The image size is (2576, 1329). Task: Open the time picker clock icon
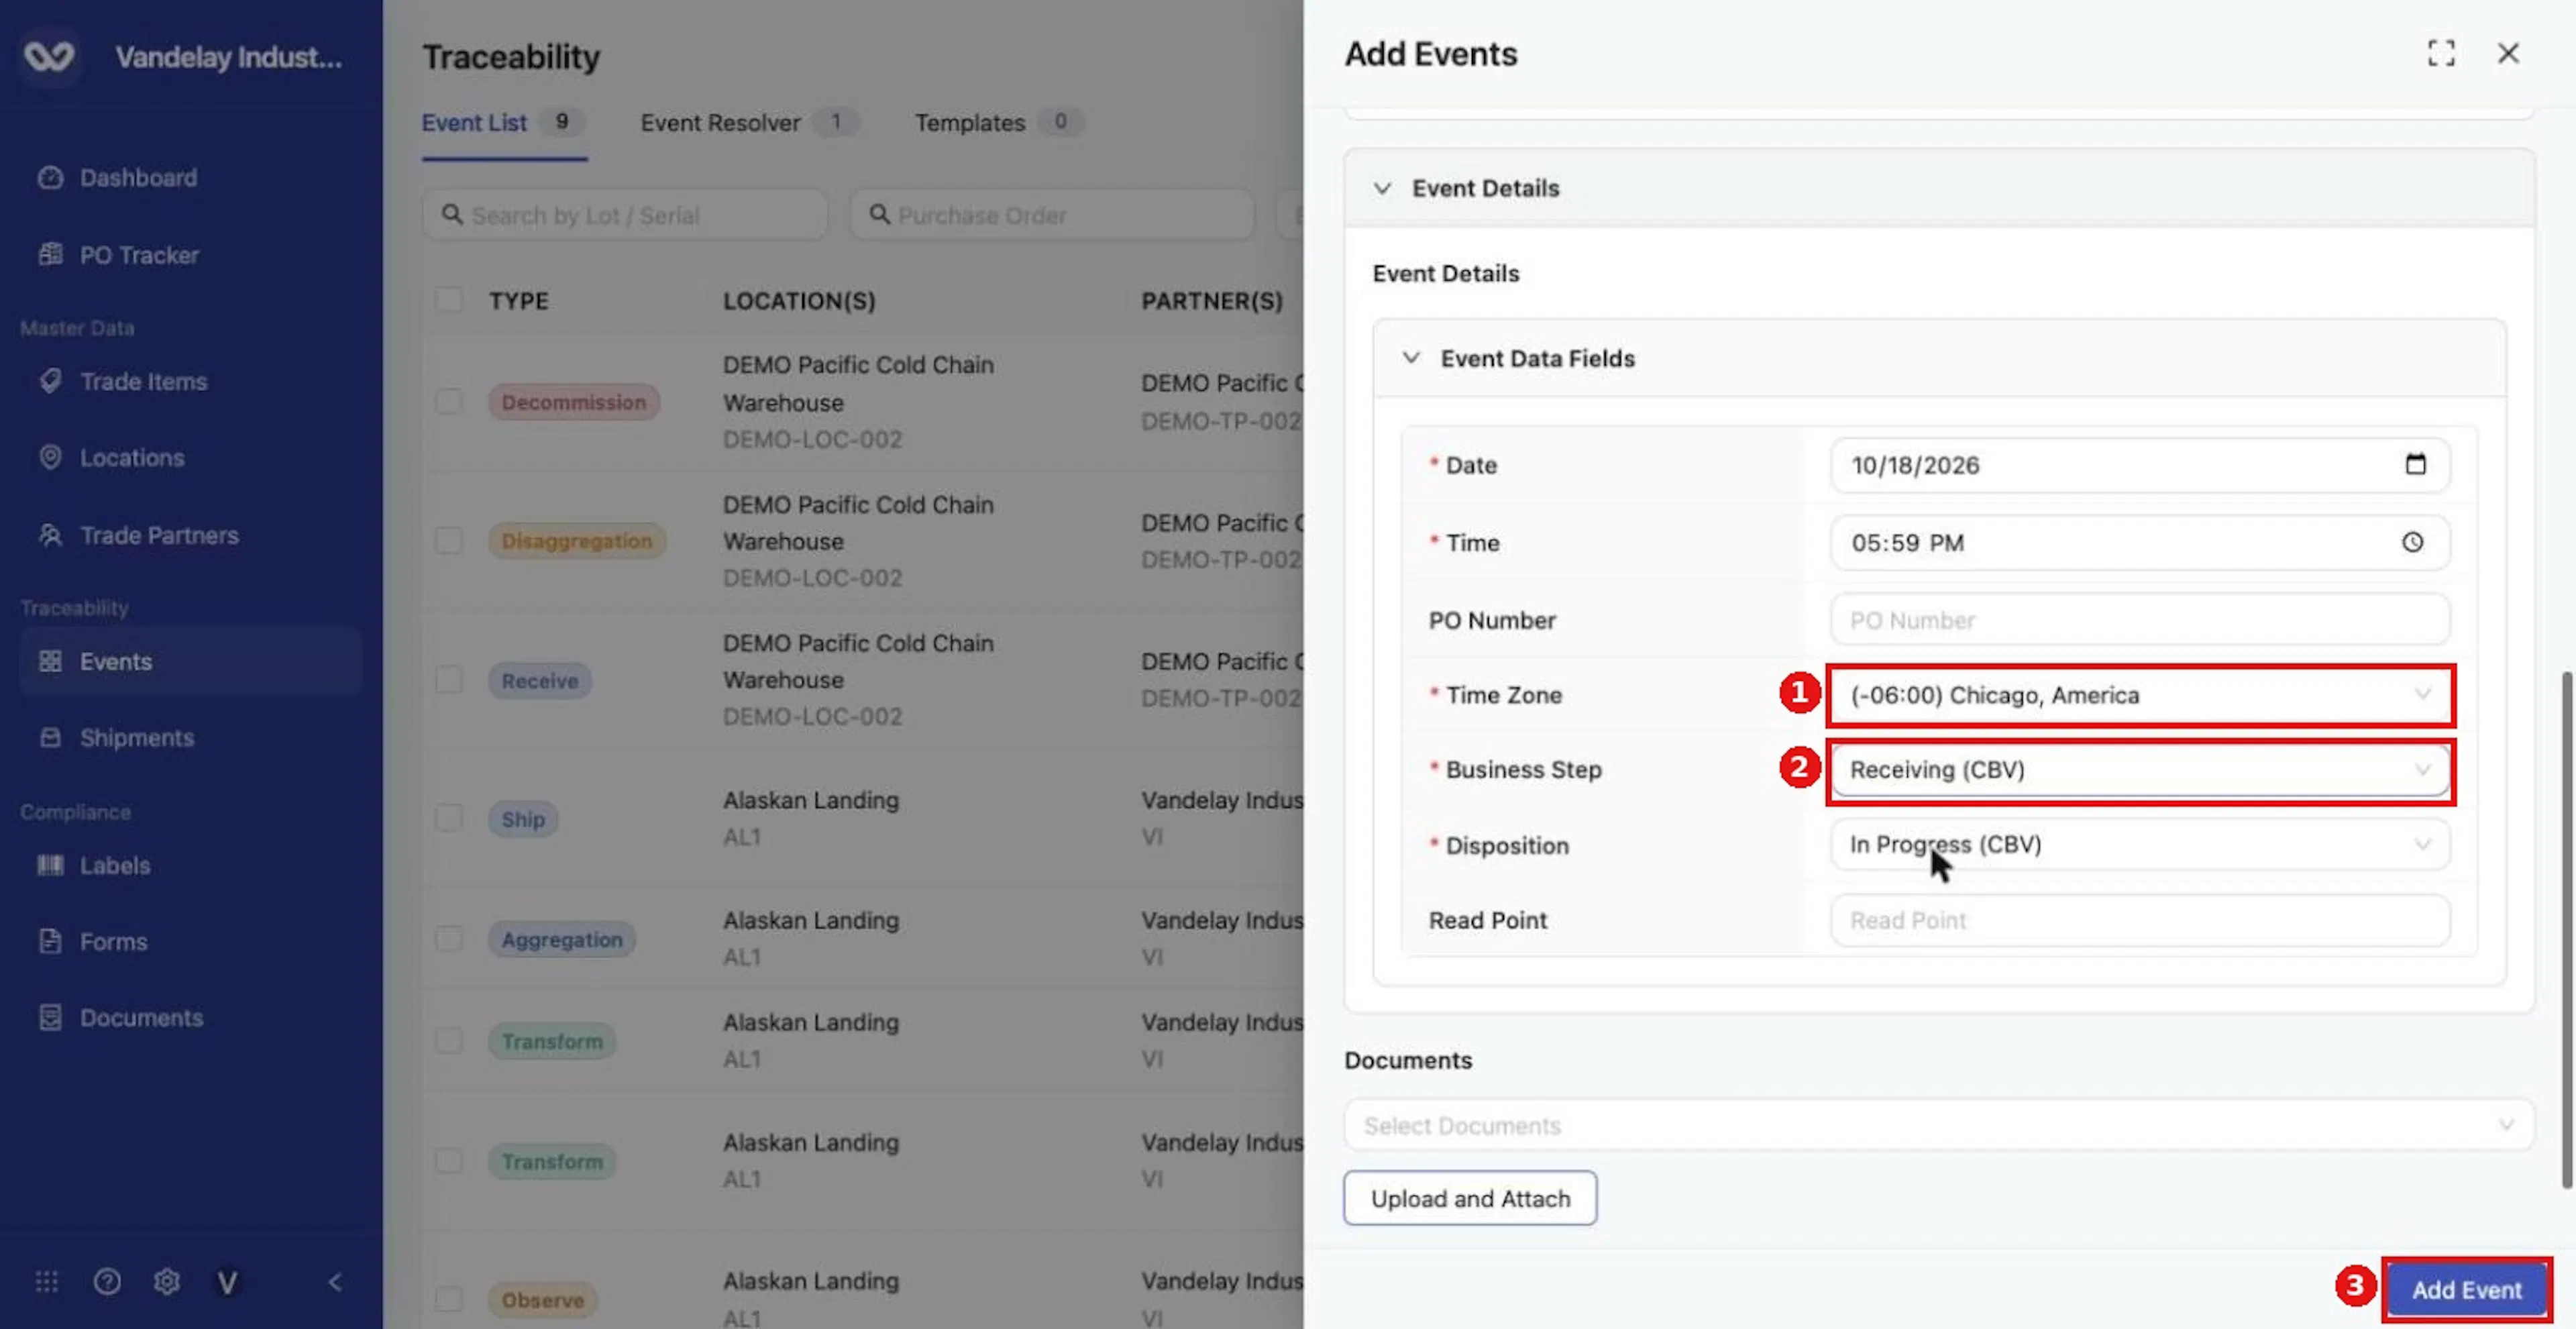[x=2413, y=542]
